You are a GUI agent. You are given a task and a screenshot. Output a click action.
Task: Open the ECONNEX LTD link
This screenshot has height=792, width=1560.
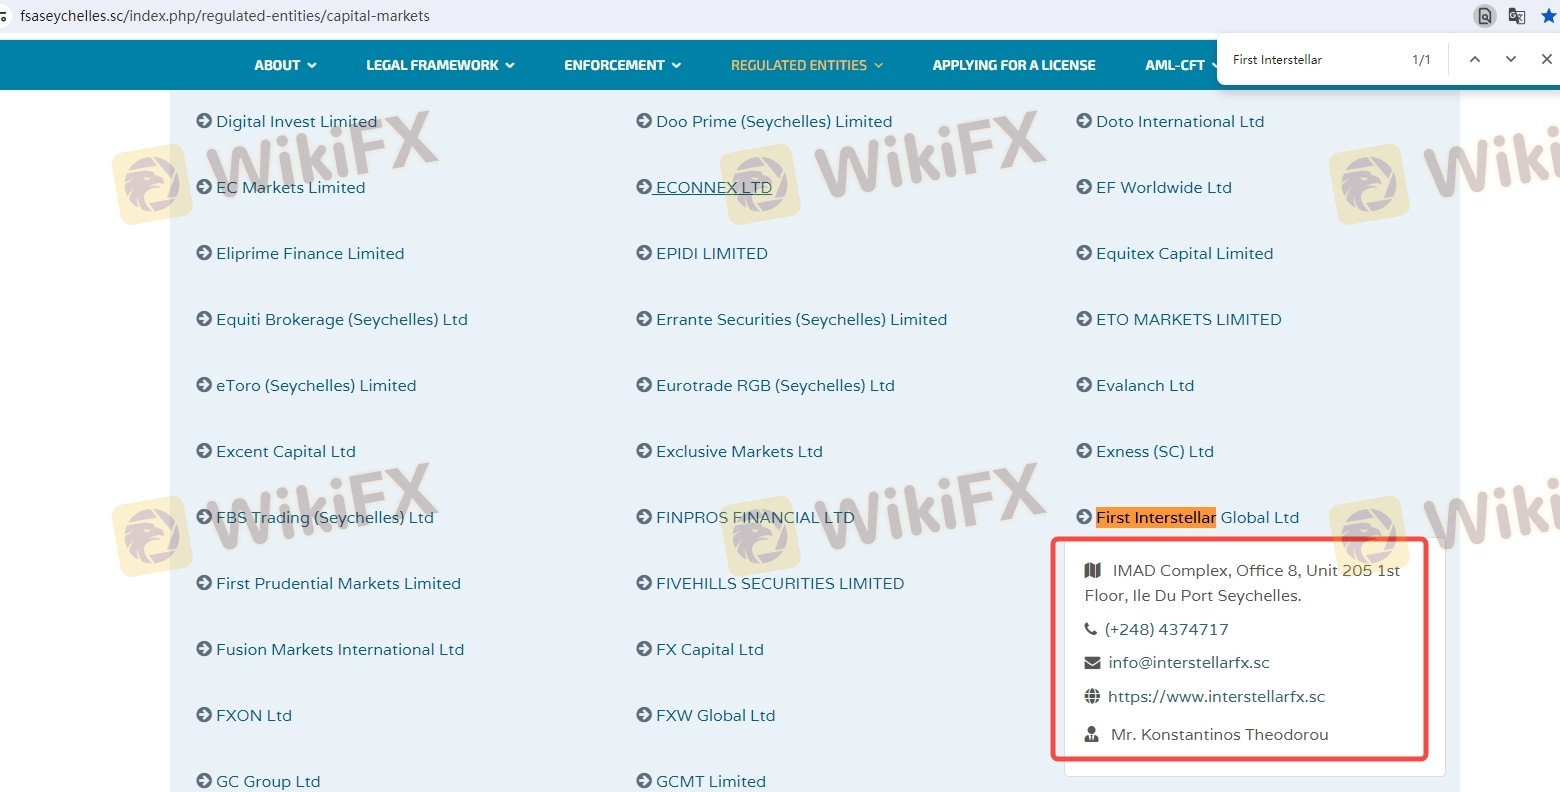(713, 187)
